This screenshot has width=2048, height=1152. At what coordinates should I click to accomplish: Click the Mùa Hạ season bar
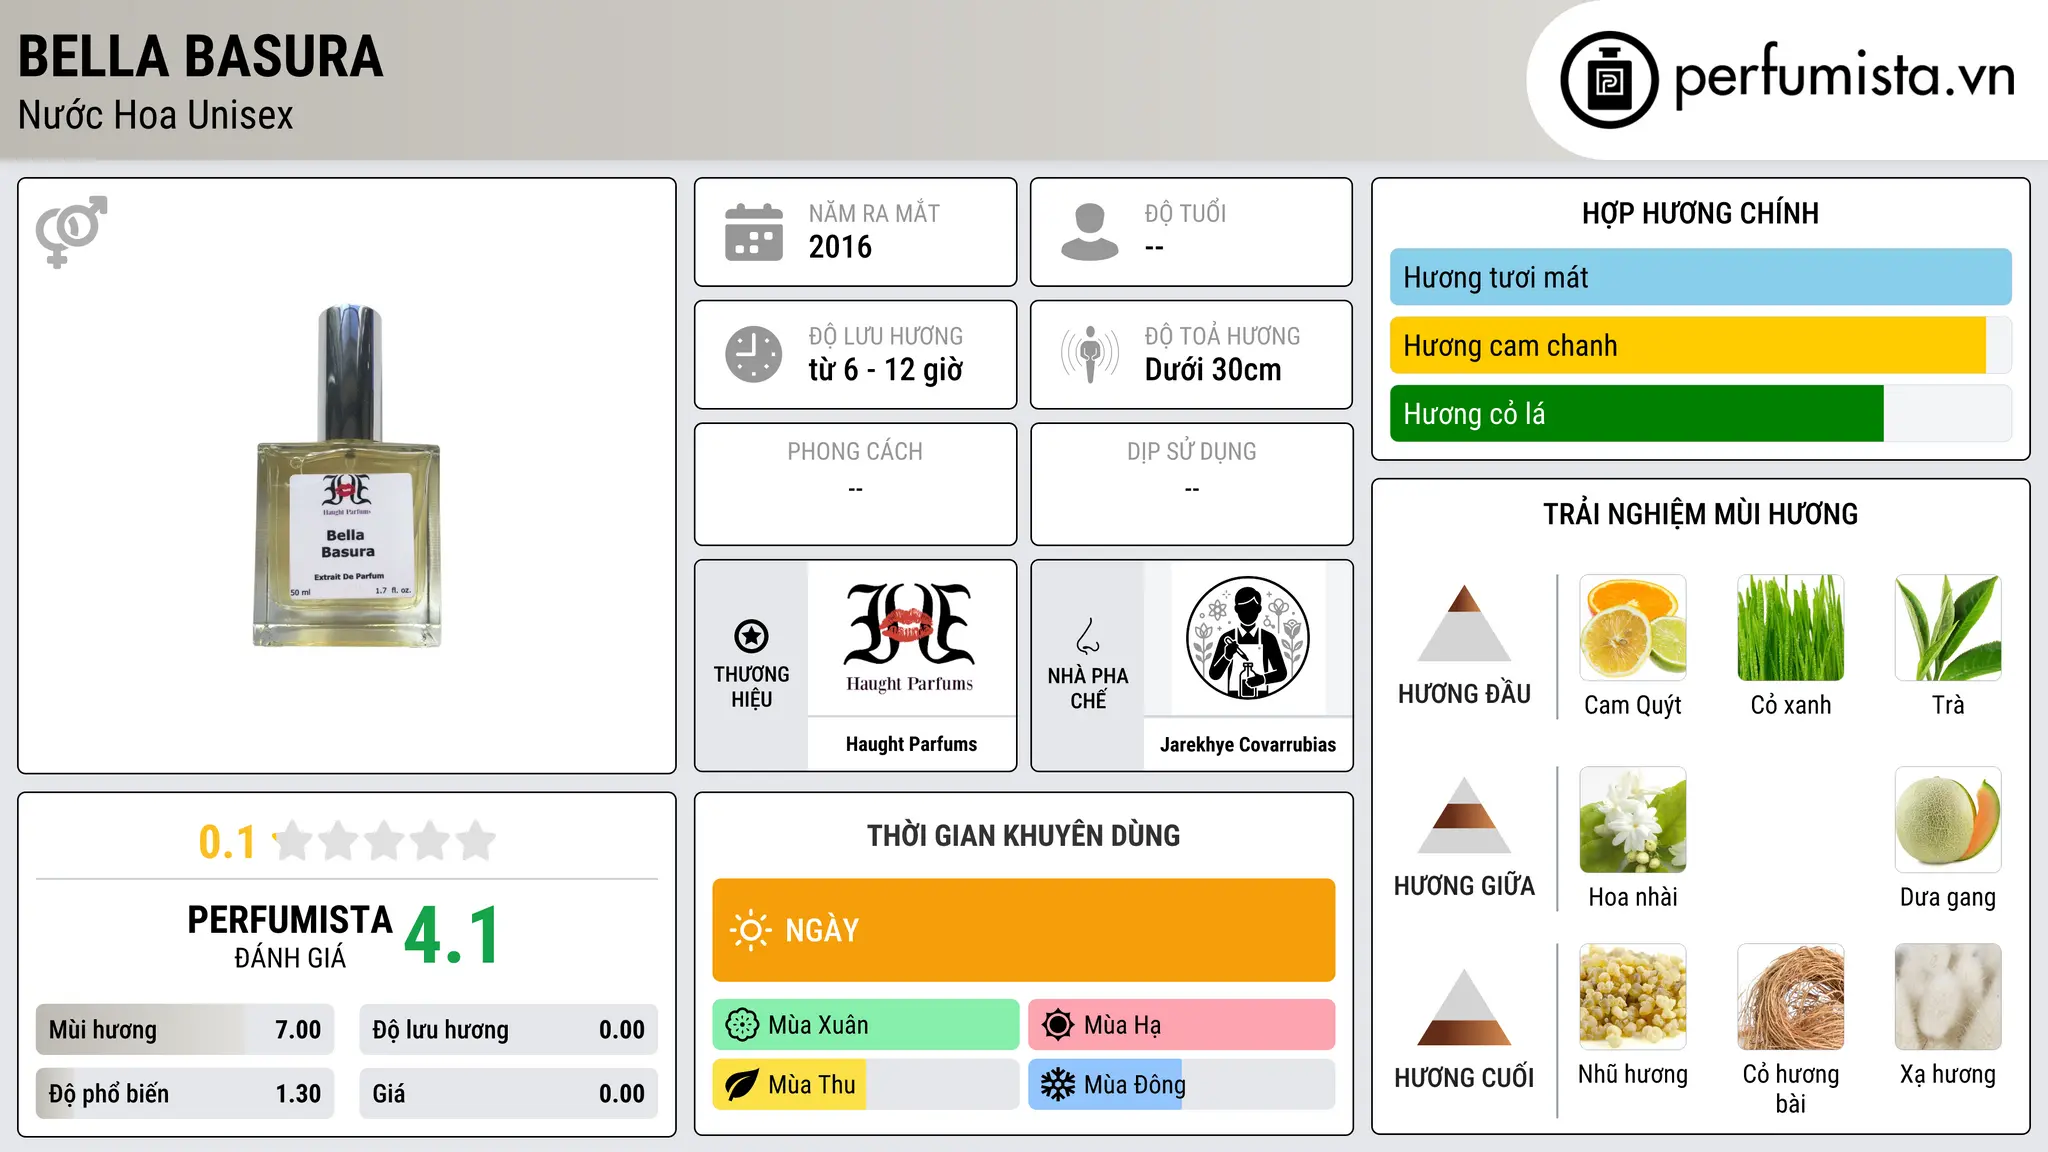pyautogui.click(x=1182, y=1025)
